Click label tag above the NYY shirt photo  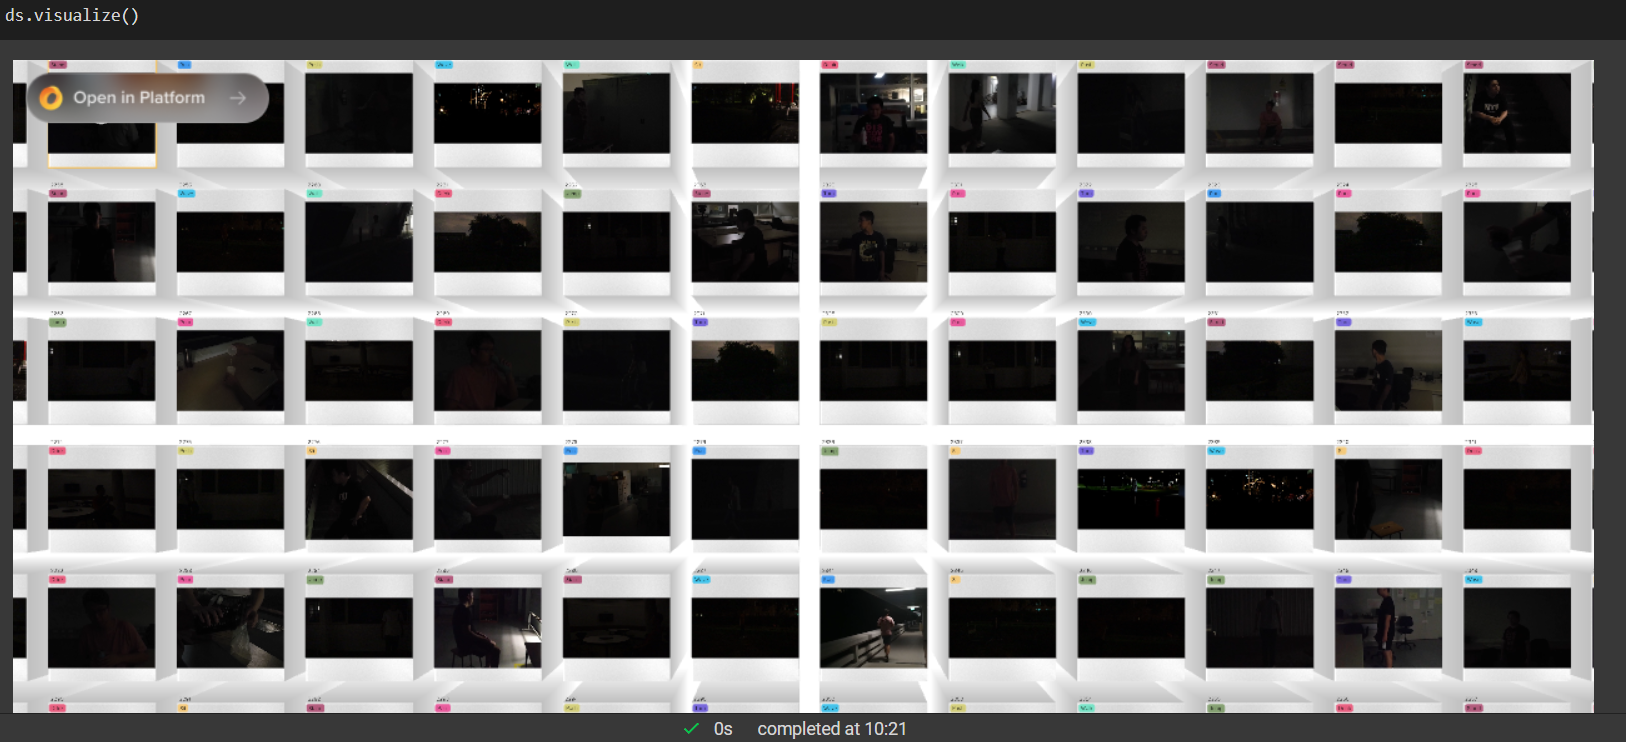pyautogui.click(x=1472, y=65)
